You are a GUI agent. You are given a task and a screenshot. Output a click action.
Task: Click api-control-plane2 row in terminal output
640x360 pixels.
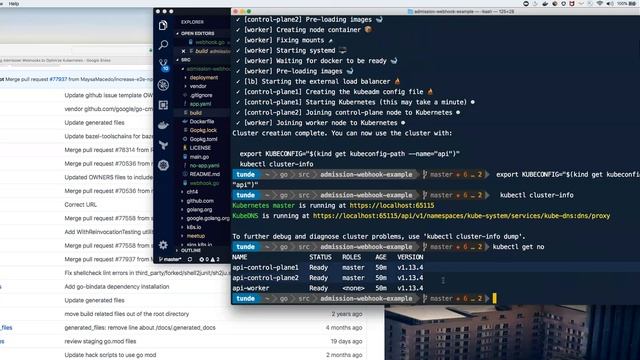coord(327,278)
